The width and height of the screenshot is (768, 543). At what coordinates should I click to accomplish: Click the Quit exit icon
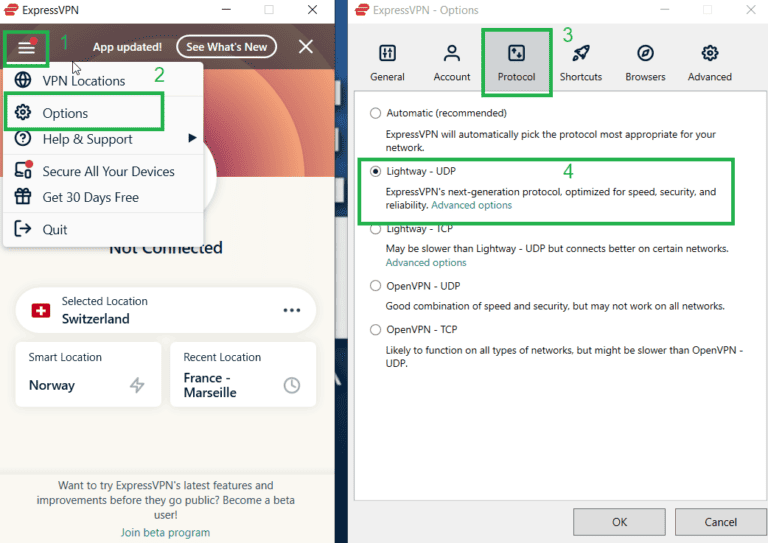[23, 228]
